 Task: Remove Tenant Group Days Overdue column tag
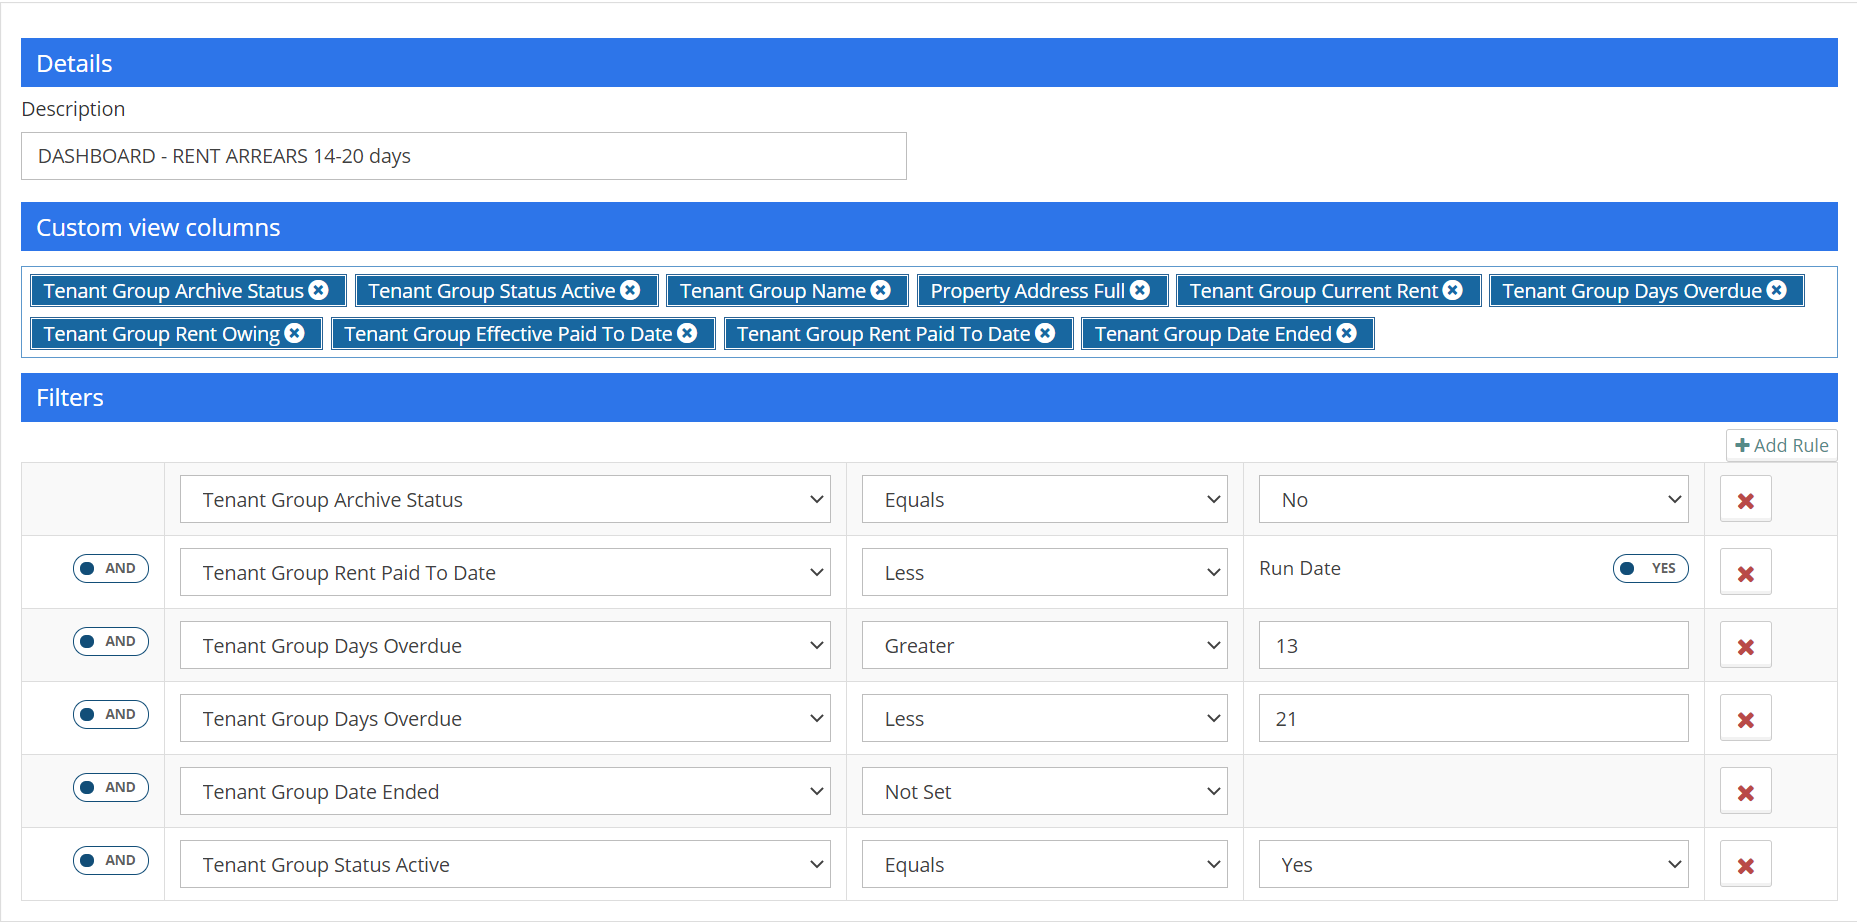coord(1777,290)
